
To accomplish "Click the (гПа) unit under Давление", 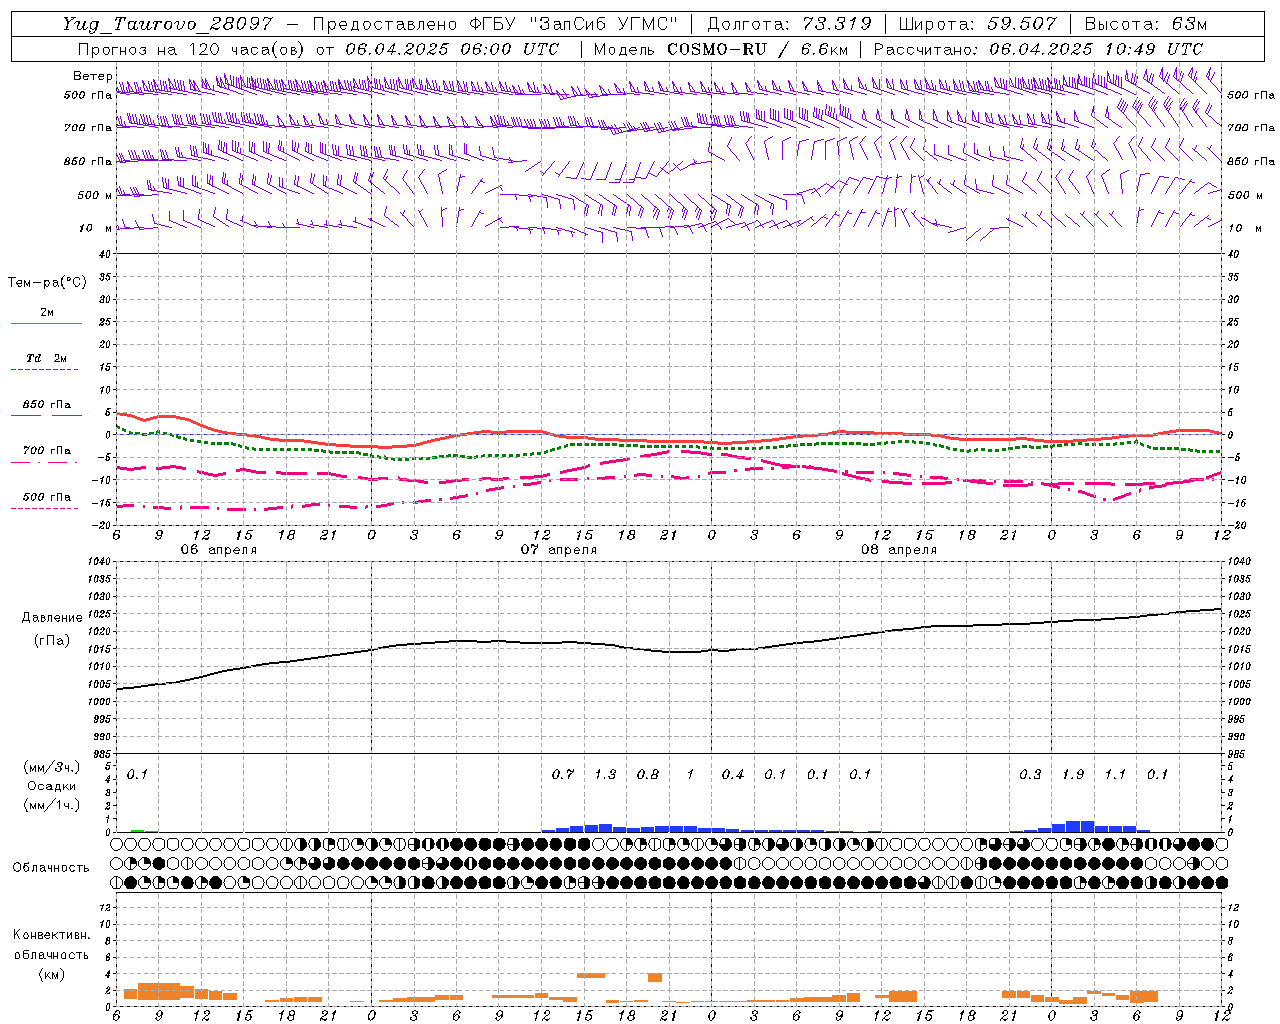I will tap(51, 640).
